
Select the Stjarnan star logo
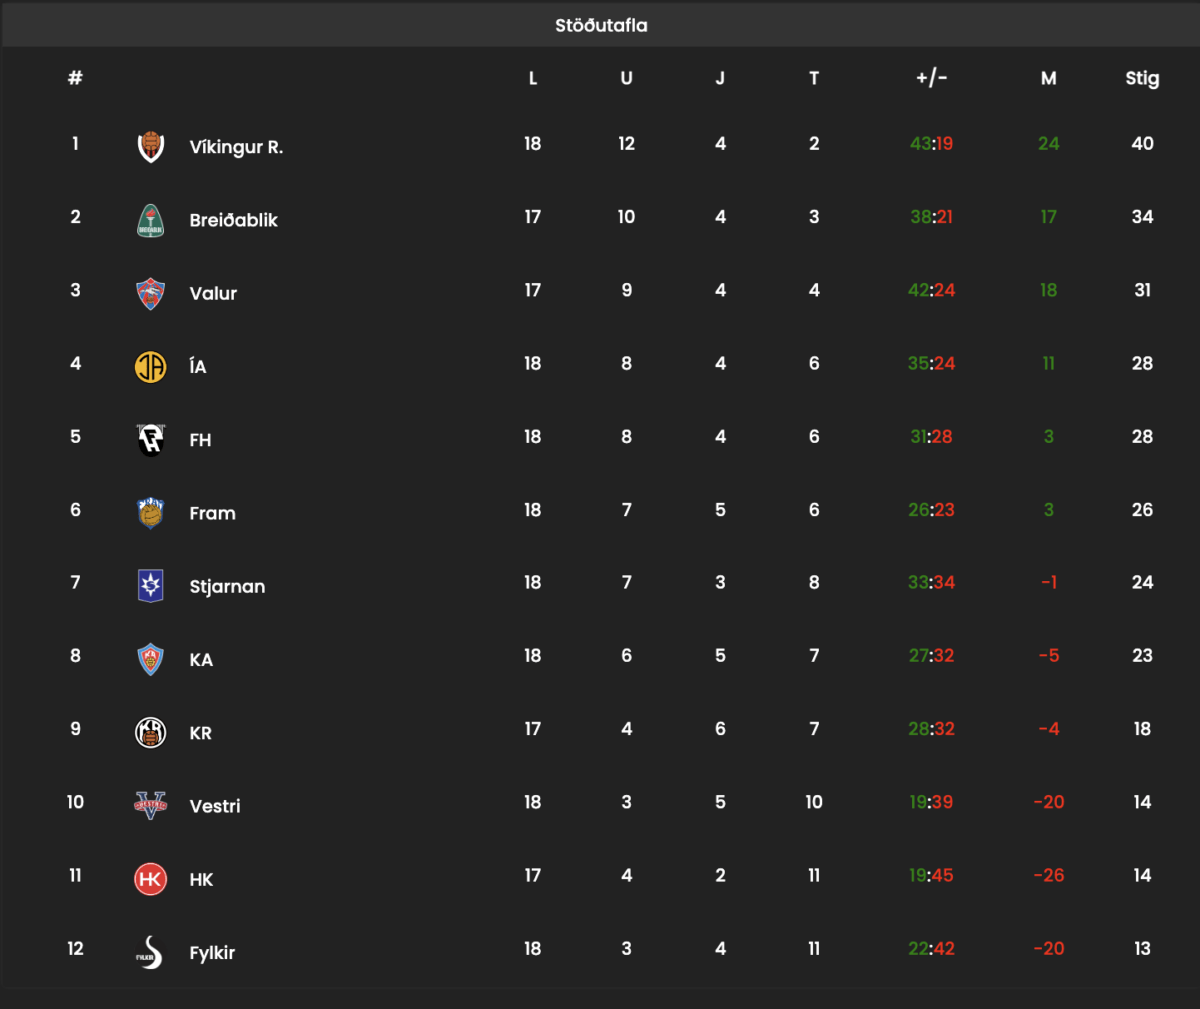150,586
